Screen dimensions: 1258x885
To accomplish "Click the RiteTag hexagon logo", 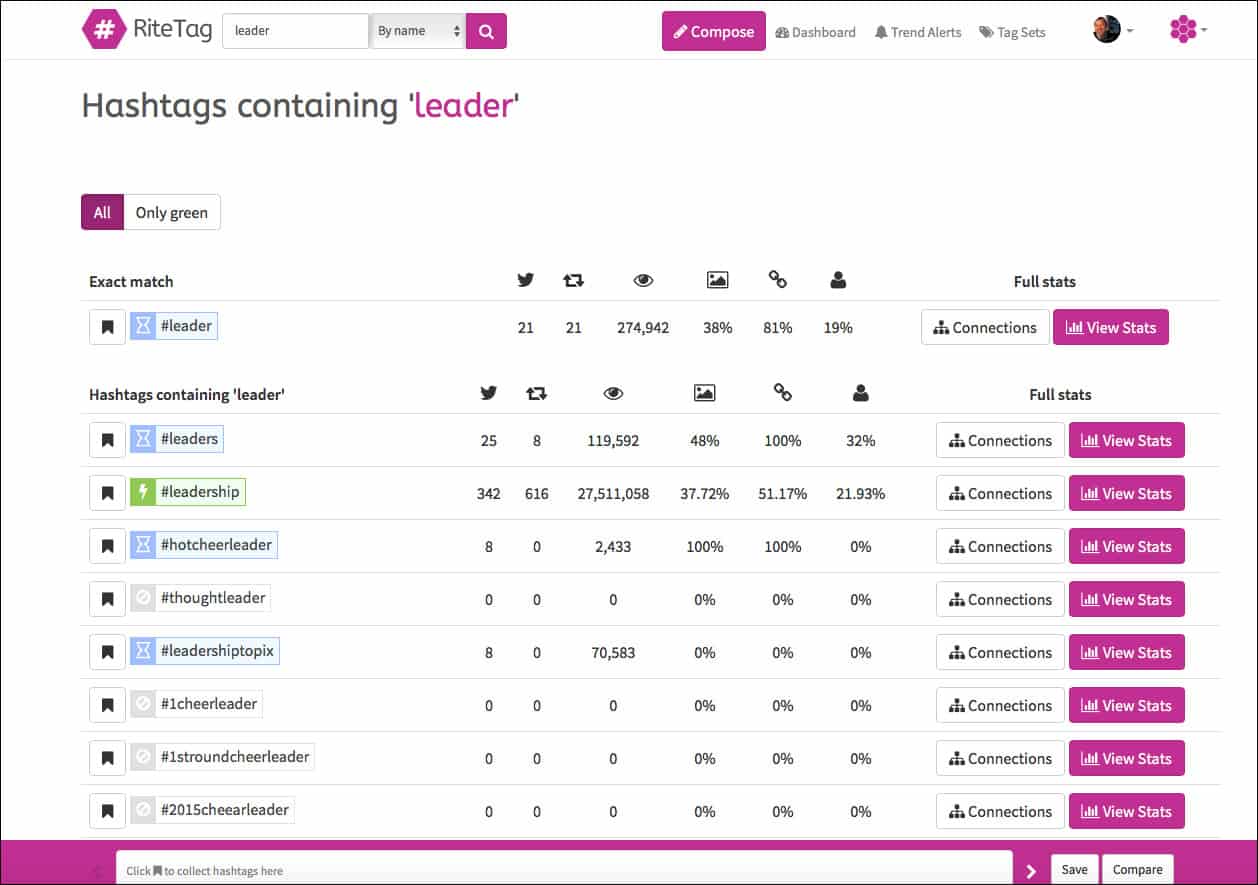I will click(x=102, y=30).
